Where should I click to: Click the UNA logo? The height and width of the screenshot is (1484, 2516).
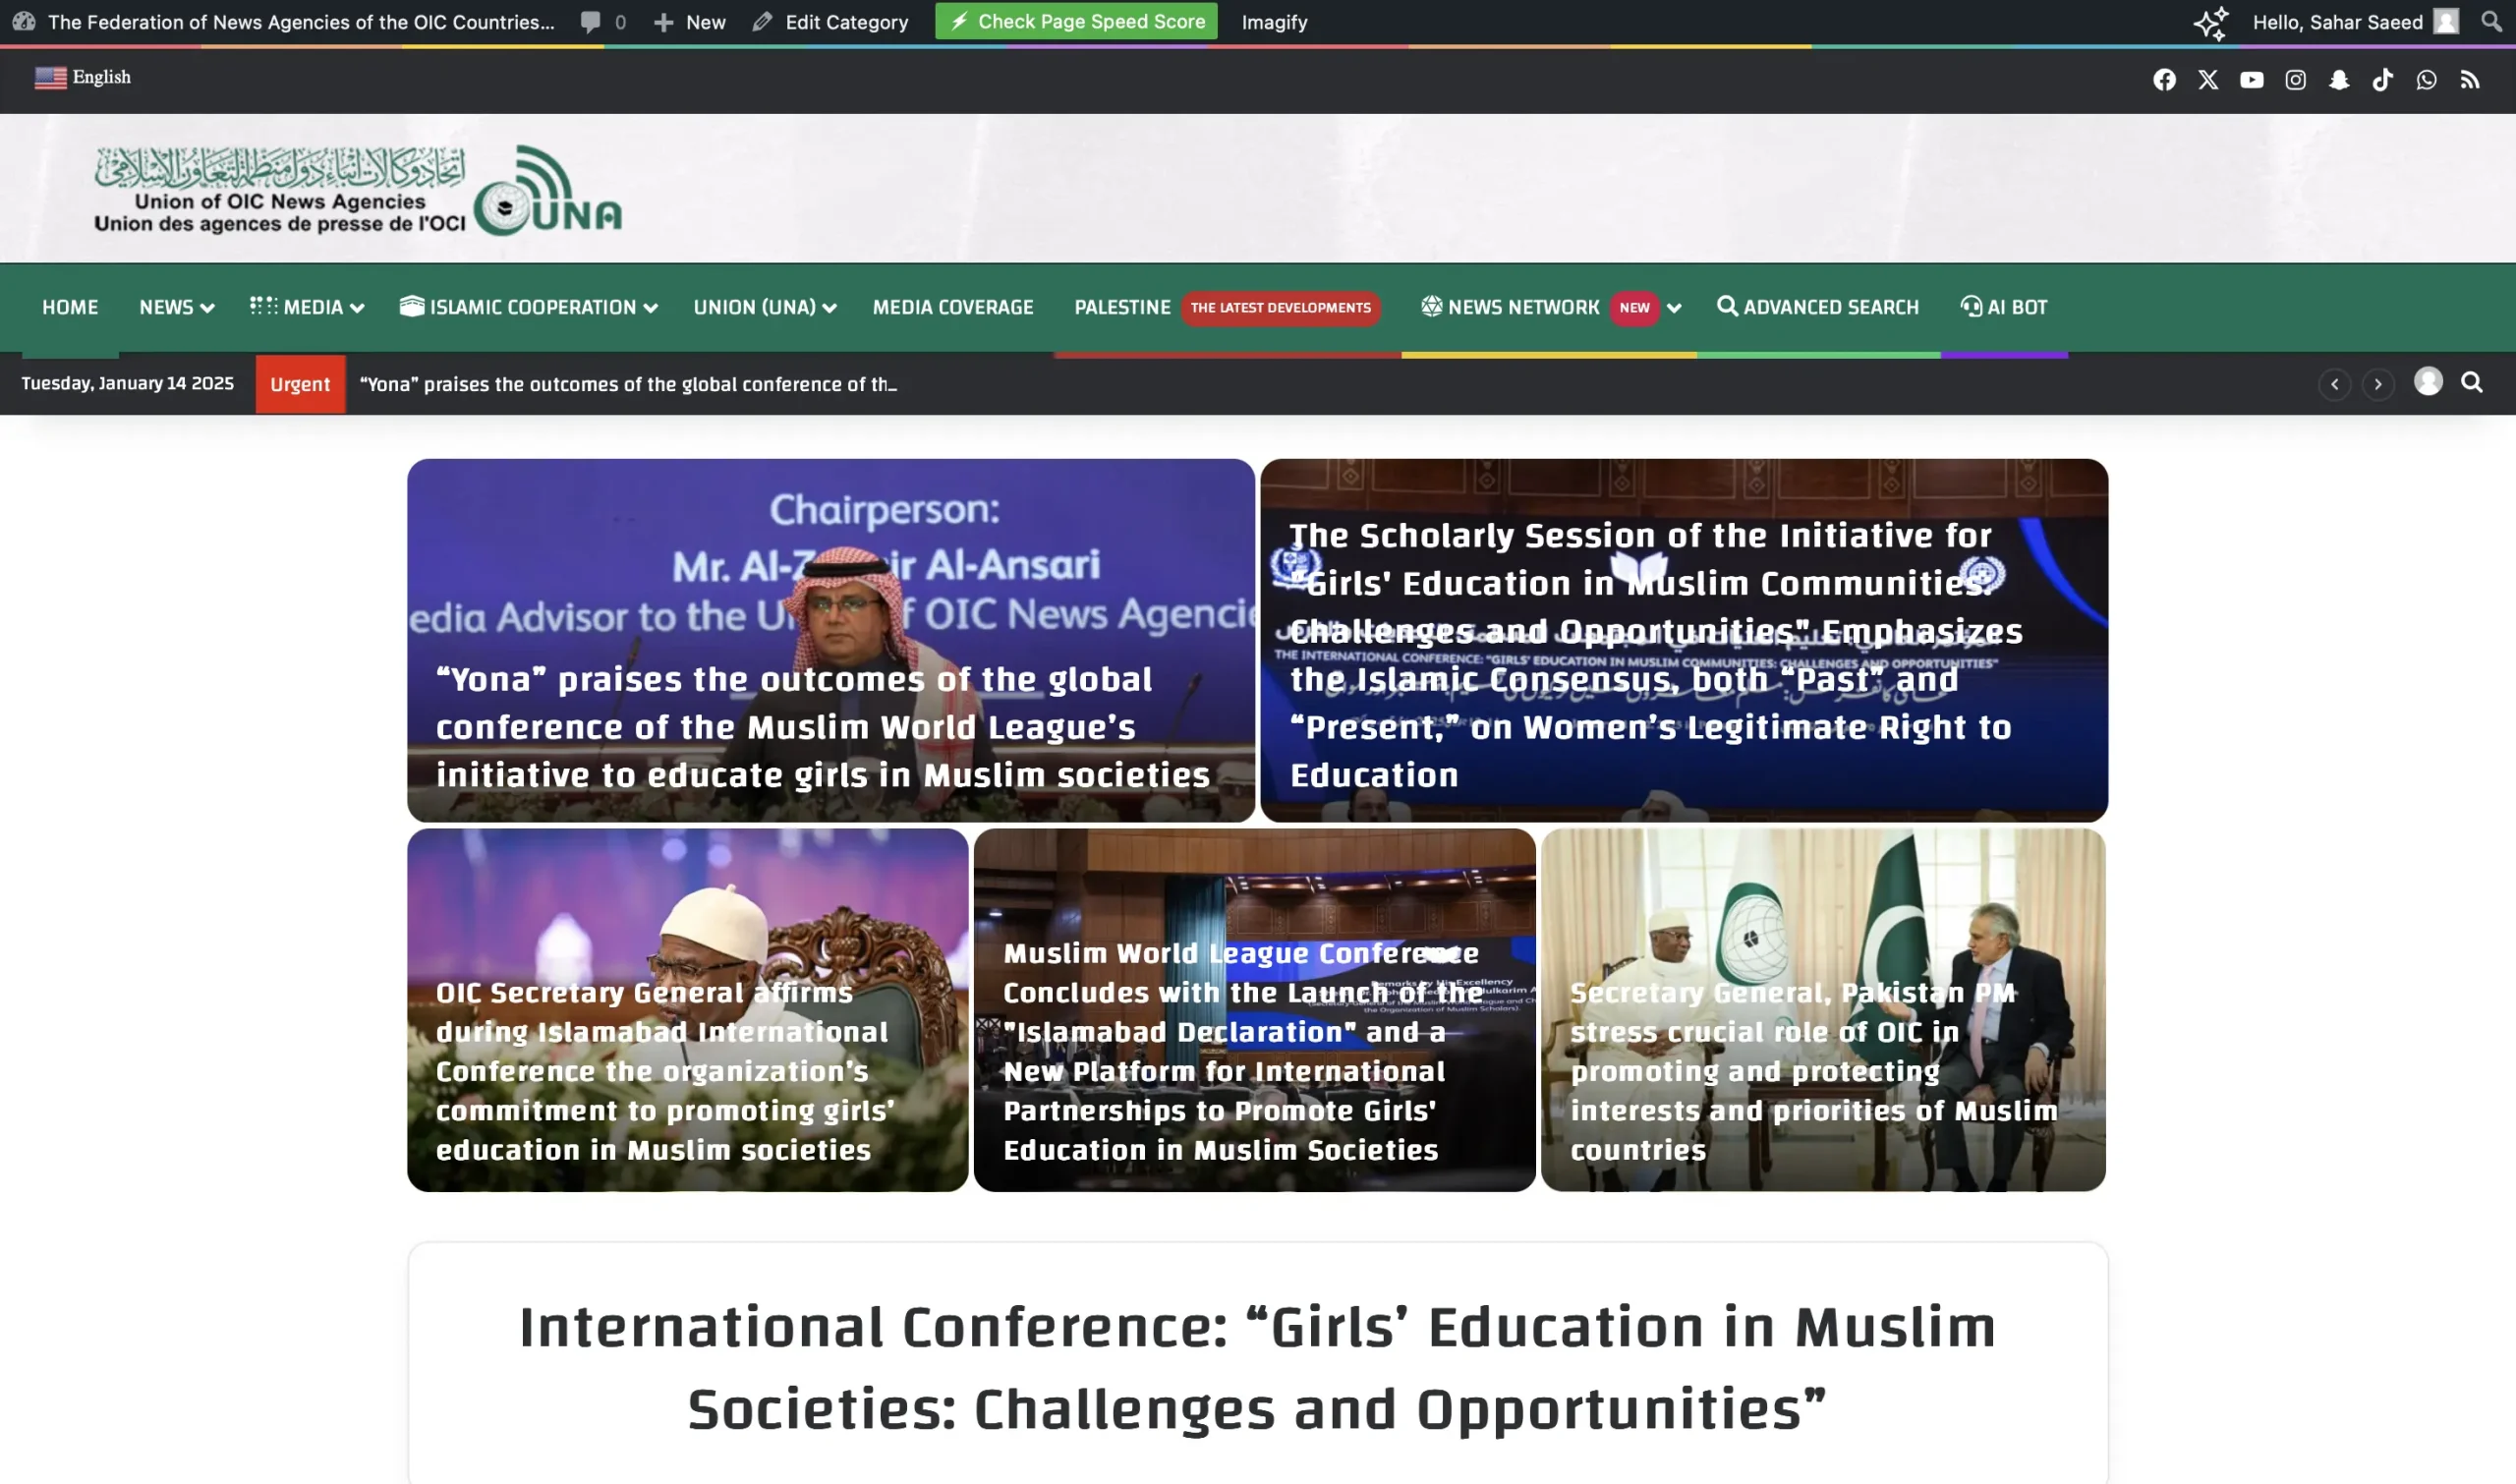click(x=358, y=190)
